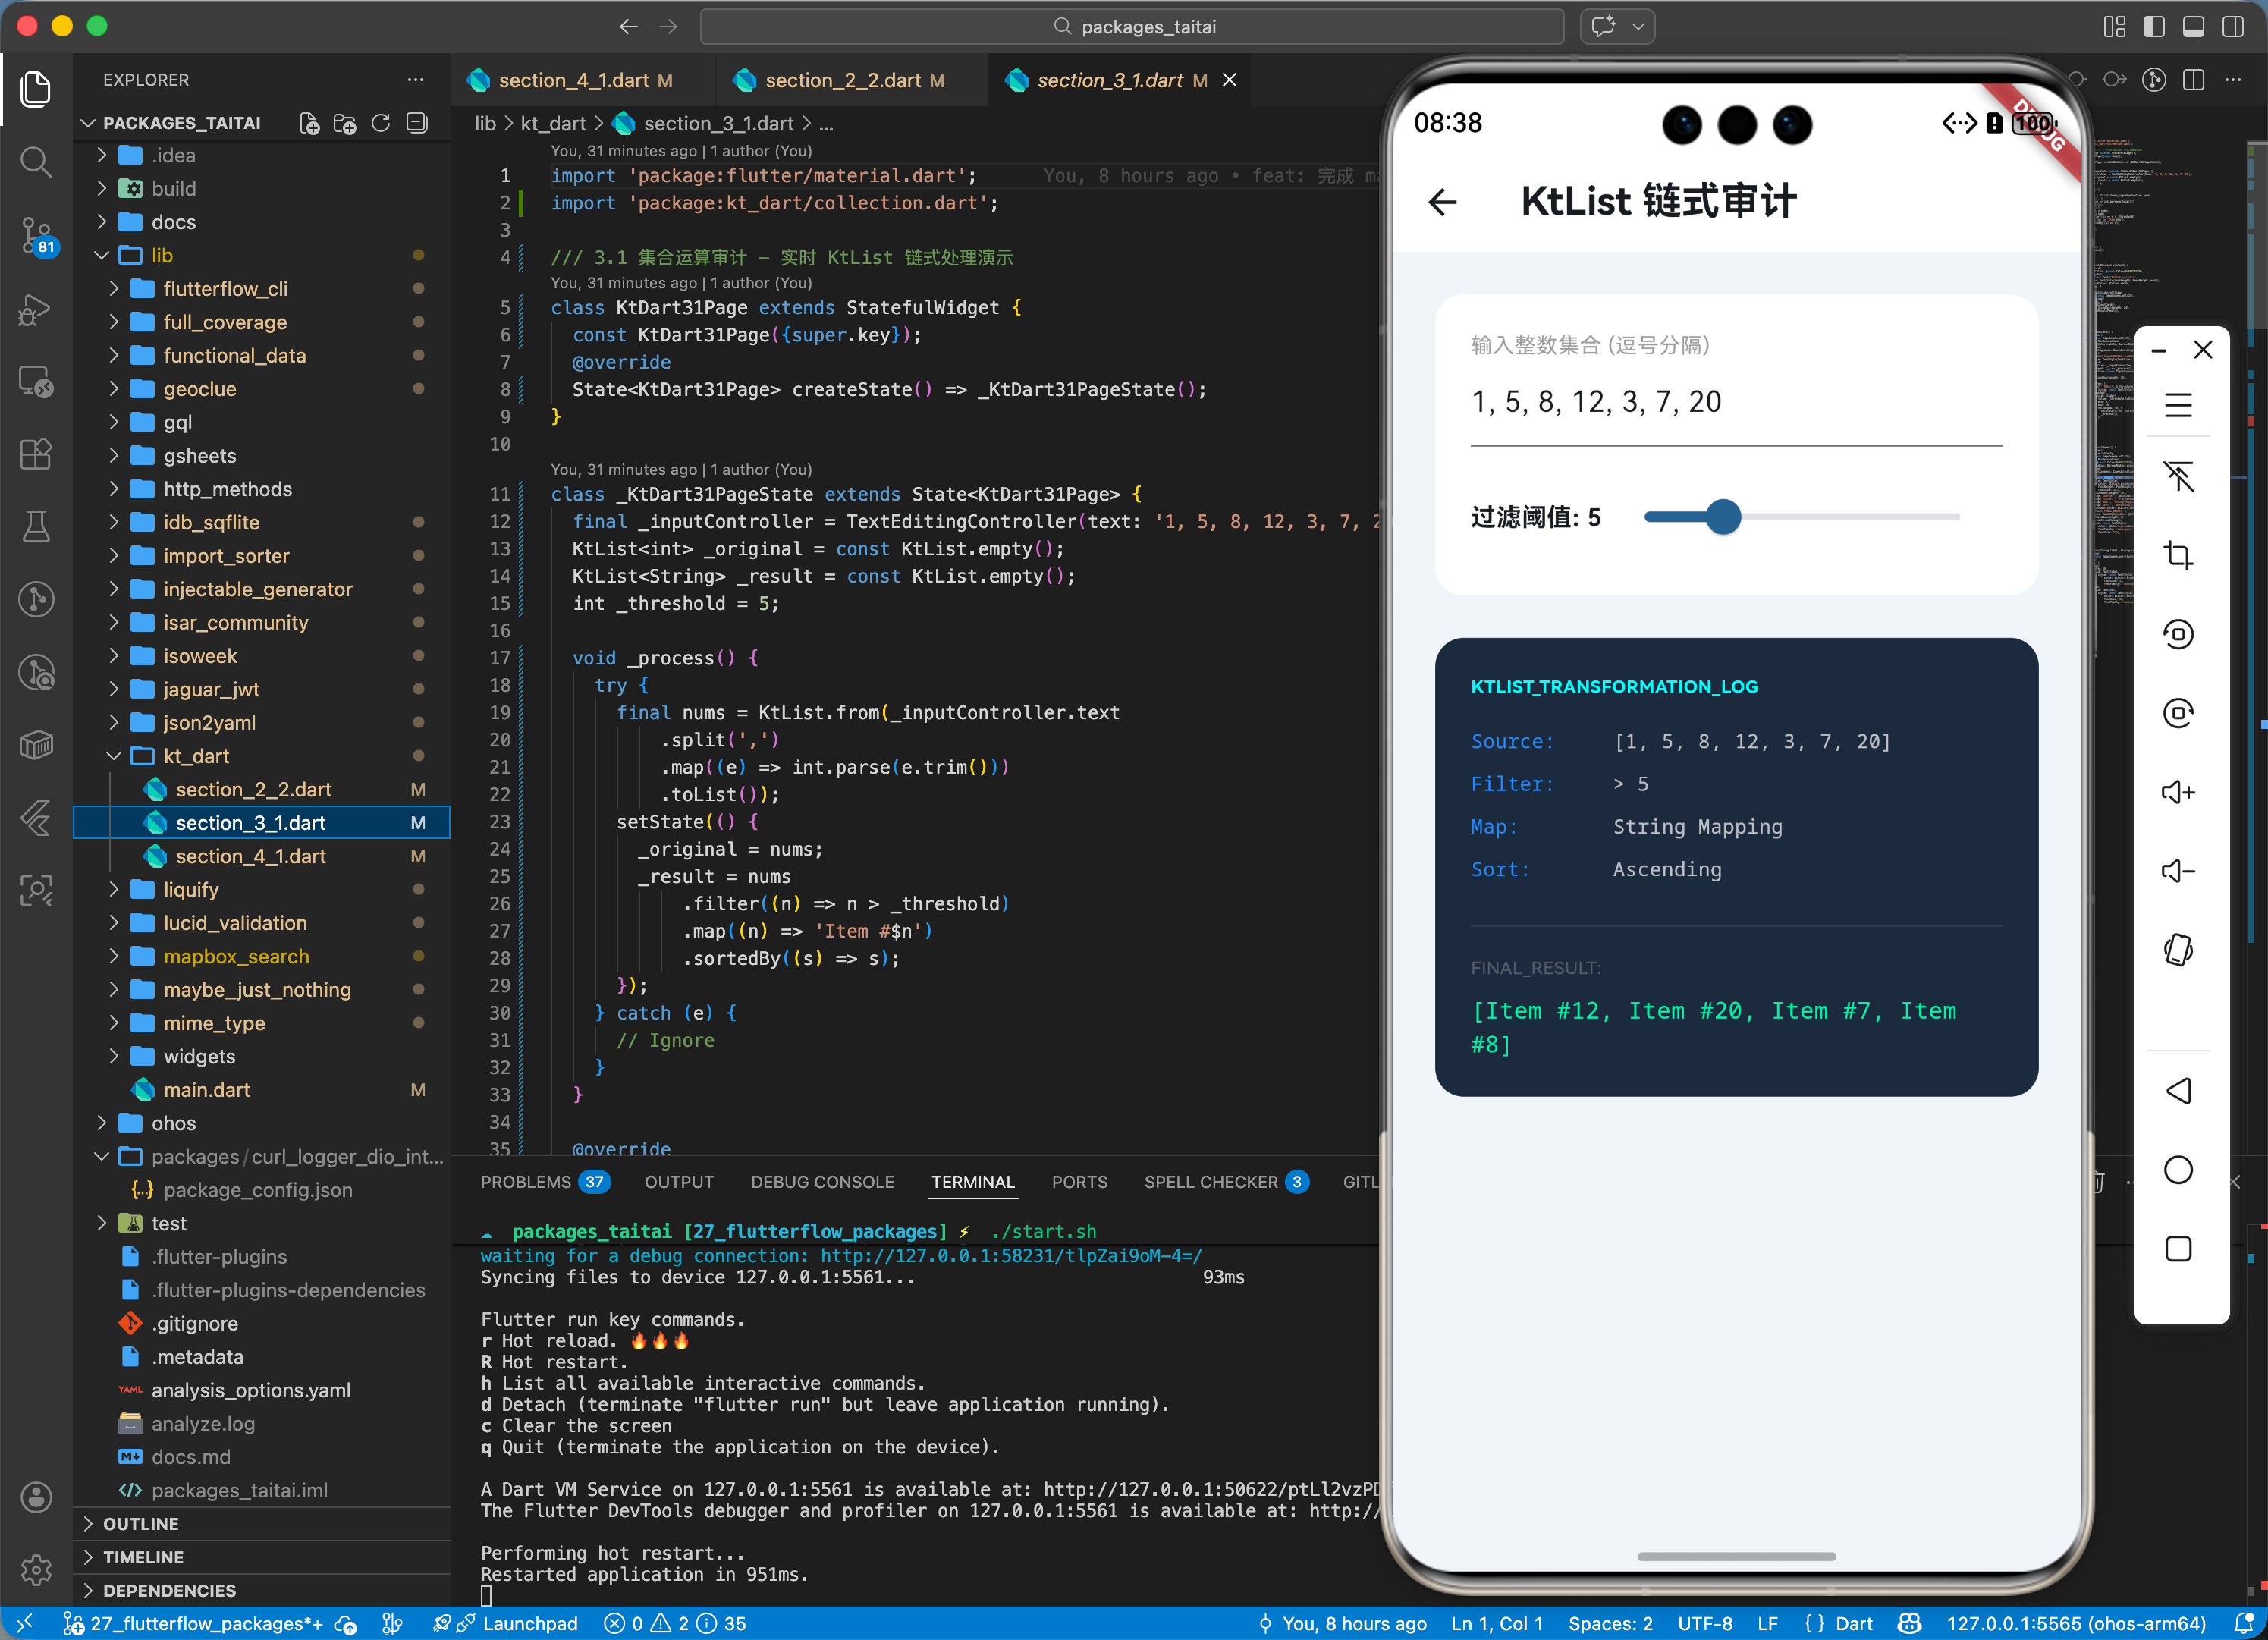Open the debug connection URL in terminal
This screenshot has width=2268, height=1640.
pyautogui.click(x=1010, y=1255)
